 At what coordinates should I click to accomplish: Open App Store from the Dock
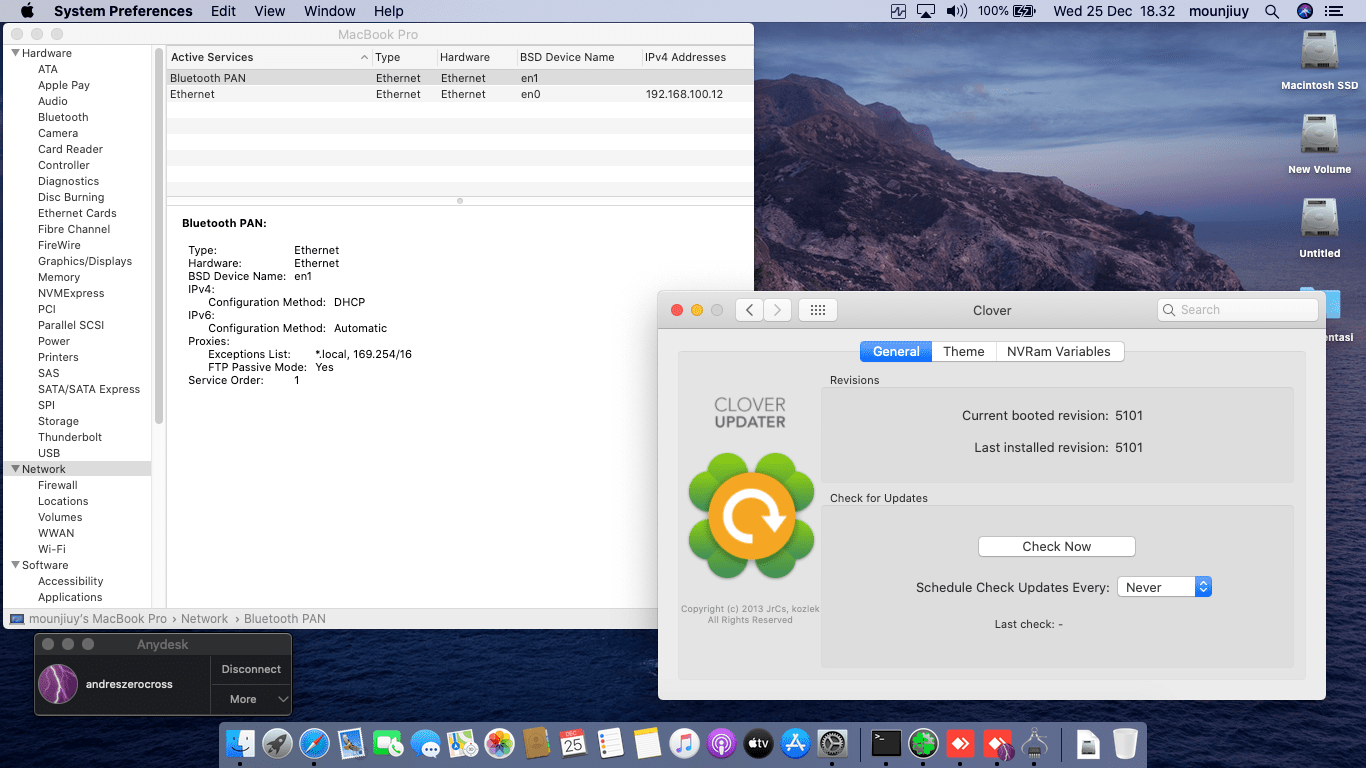click(795, 743)
